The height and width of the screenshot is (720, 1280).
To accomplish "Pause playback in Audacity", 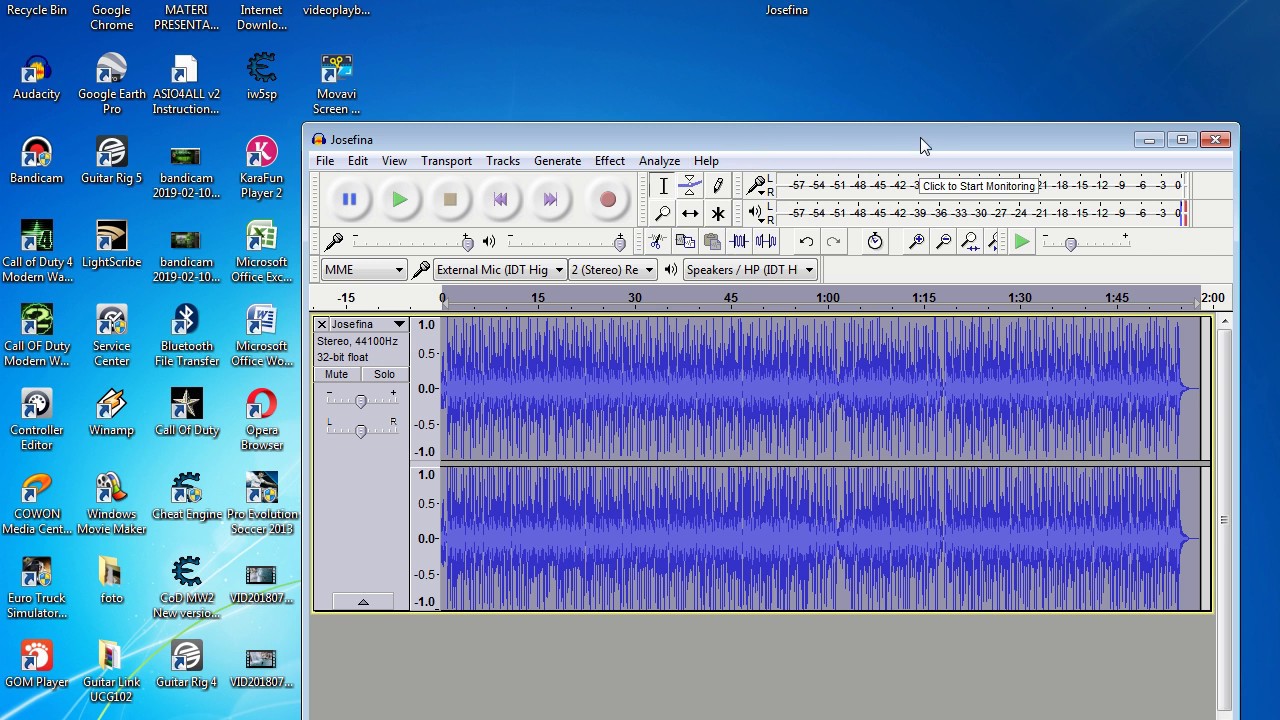I will [349, 200].
